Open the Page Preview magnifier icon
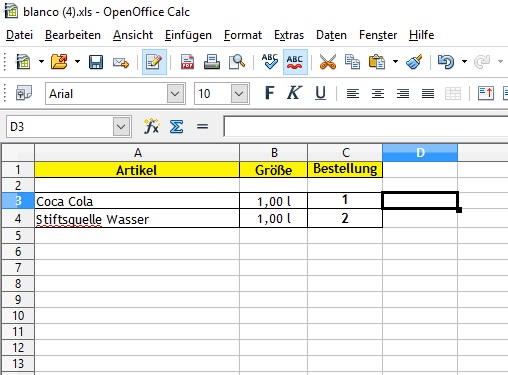 [x=237, y=62]
